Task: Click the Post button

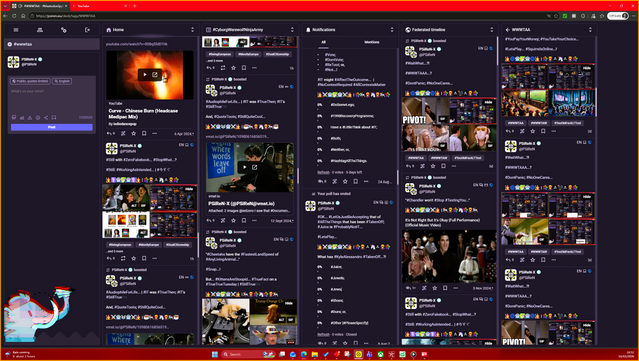Action: pos(52,127)
